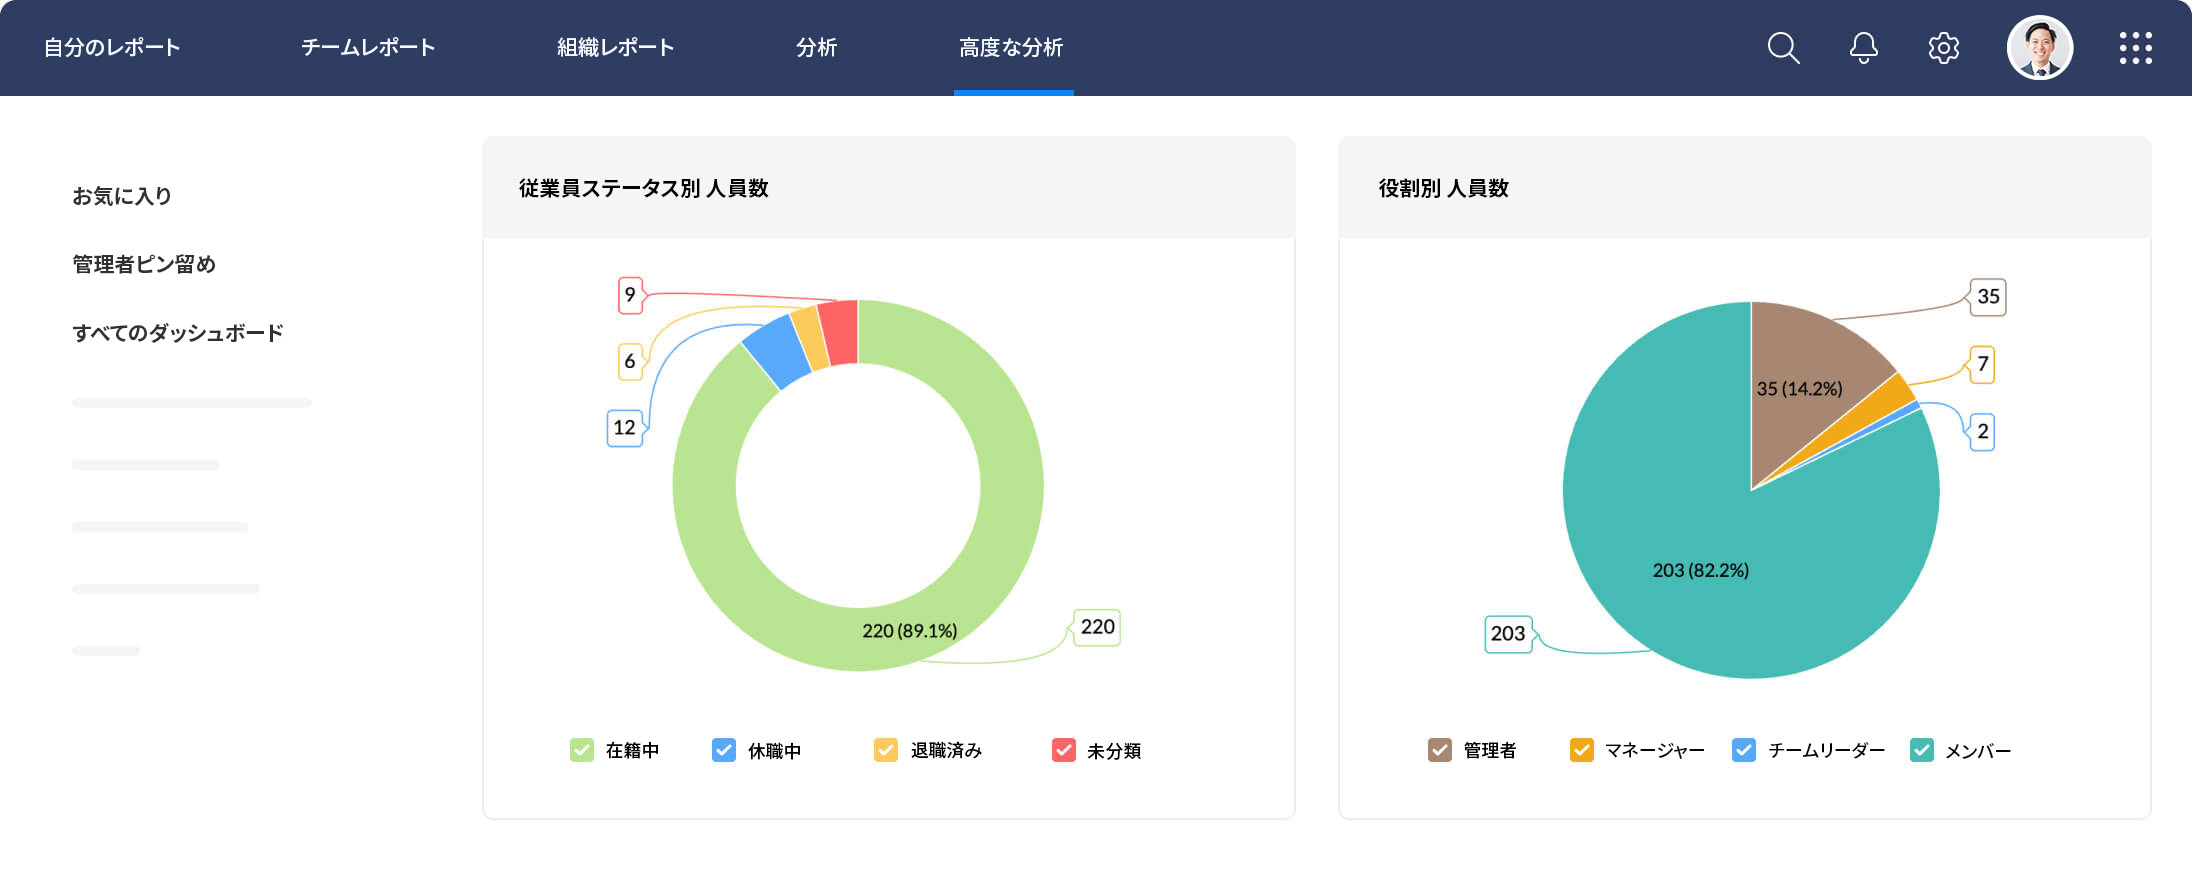Open 管理者ピン留め in sidebar

(144, 264)
